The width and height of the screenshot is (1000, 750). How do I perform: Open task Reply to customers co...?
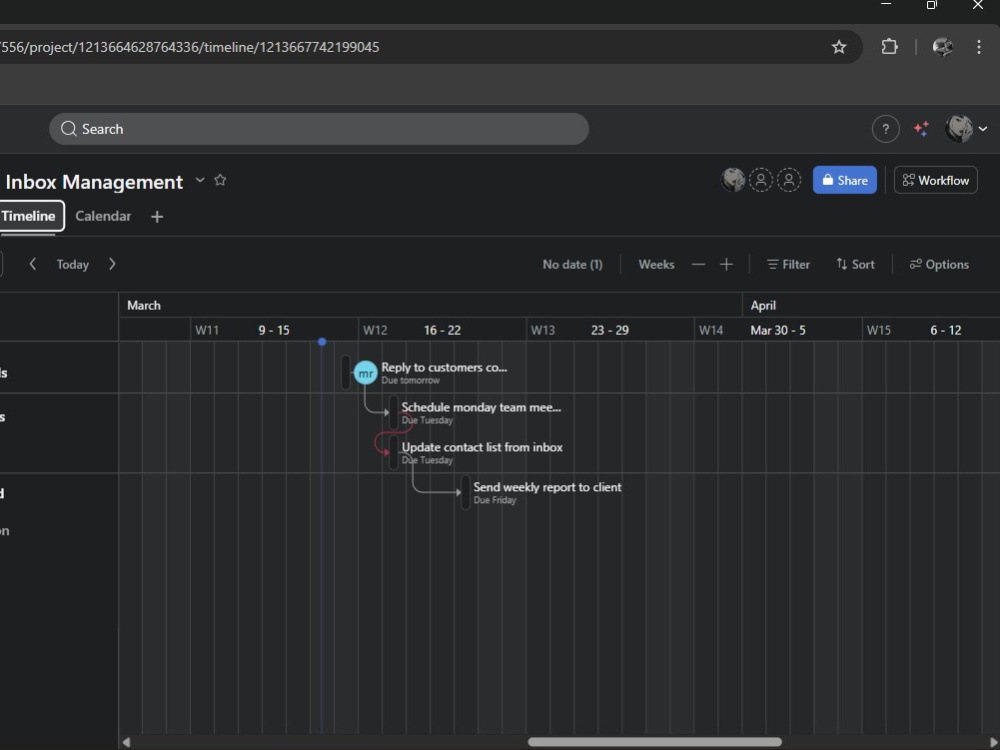444,367
